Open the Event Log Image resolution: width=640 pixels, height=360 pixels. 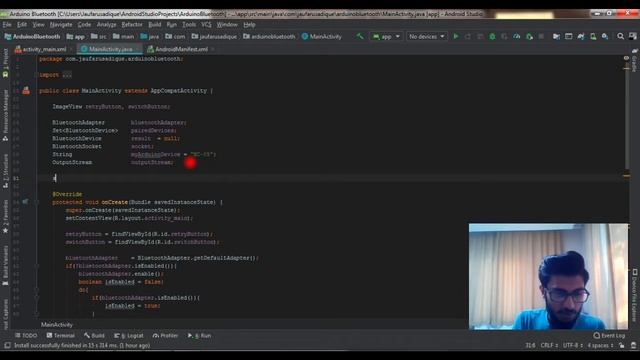[x=609, y=336]
